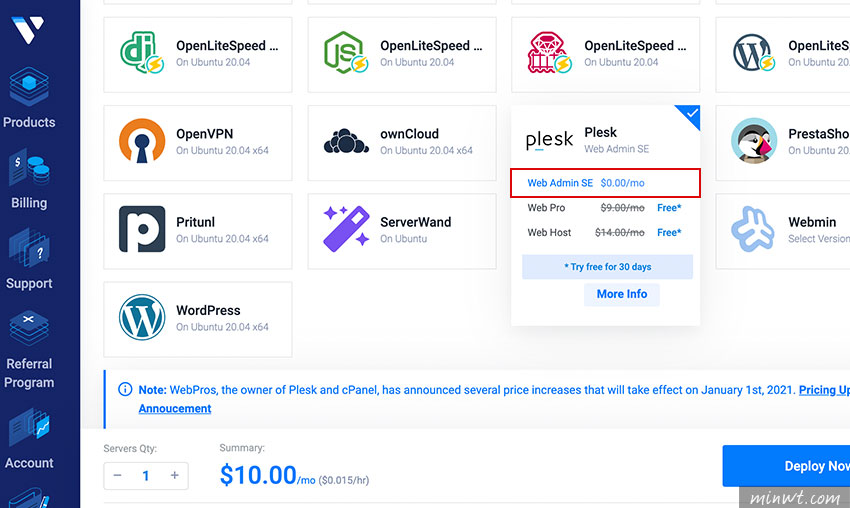Decrease the server quantity with minus
Image resolution: width=850 pixels, height=508 pixels.
(x=117, y=475)
